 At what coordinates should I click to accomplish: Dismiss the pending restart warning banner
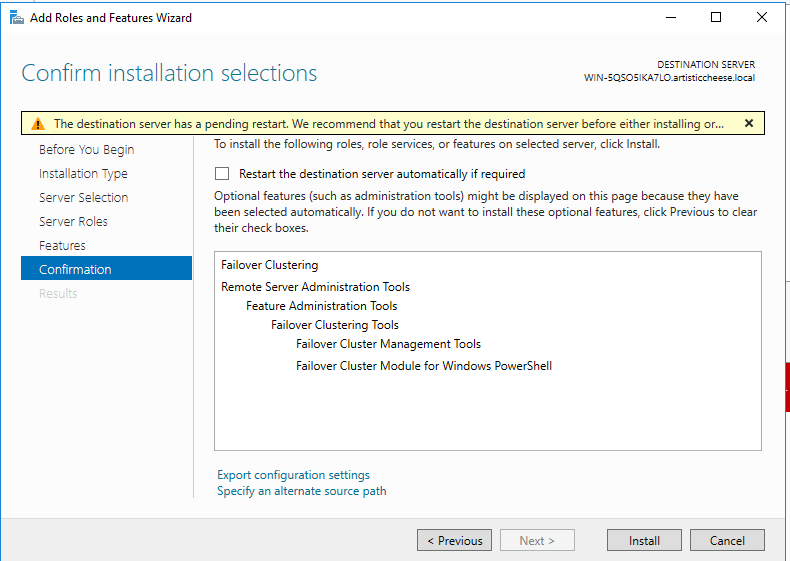pyautogui.click(x=748, y=124)
